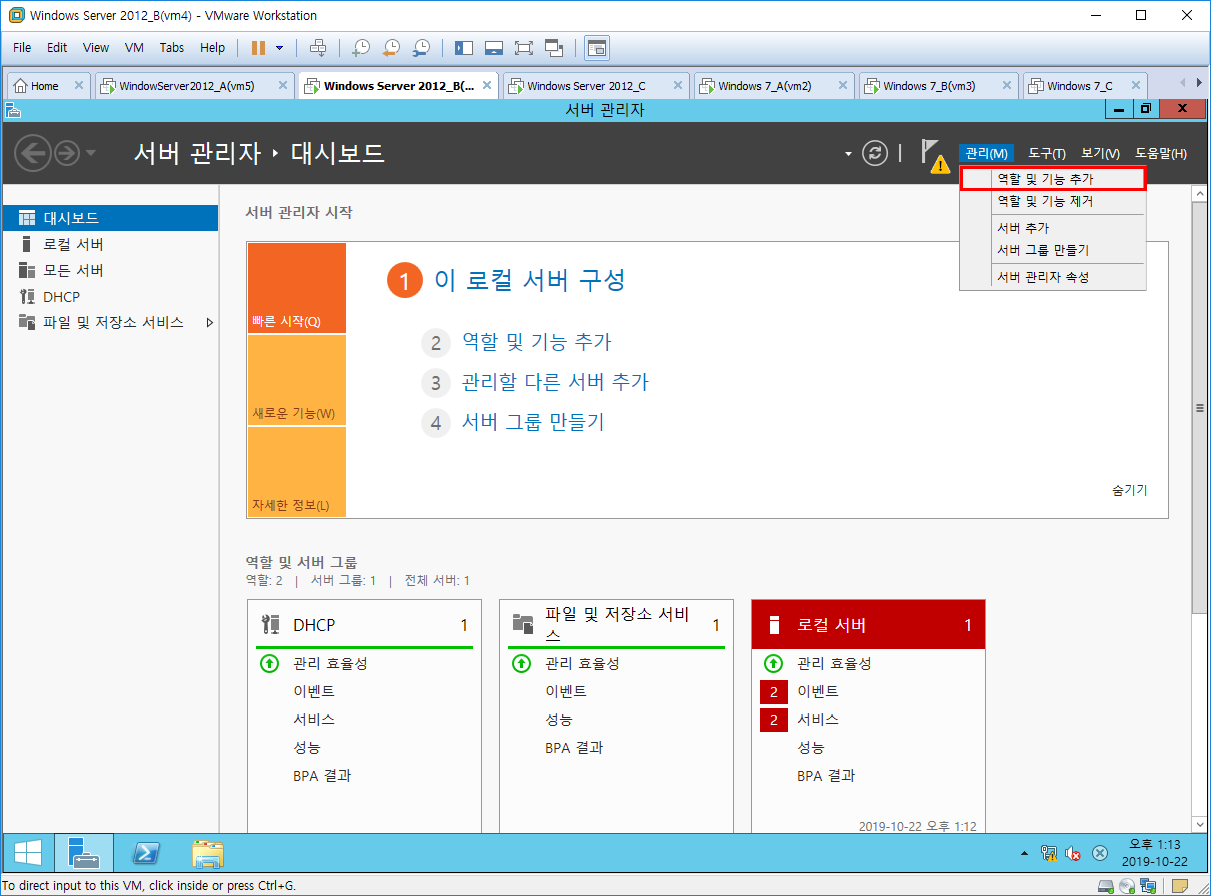
Task: Select 서버 추가 from the menu
Action: 1052,228
